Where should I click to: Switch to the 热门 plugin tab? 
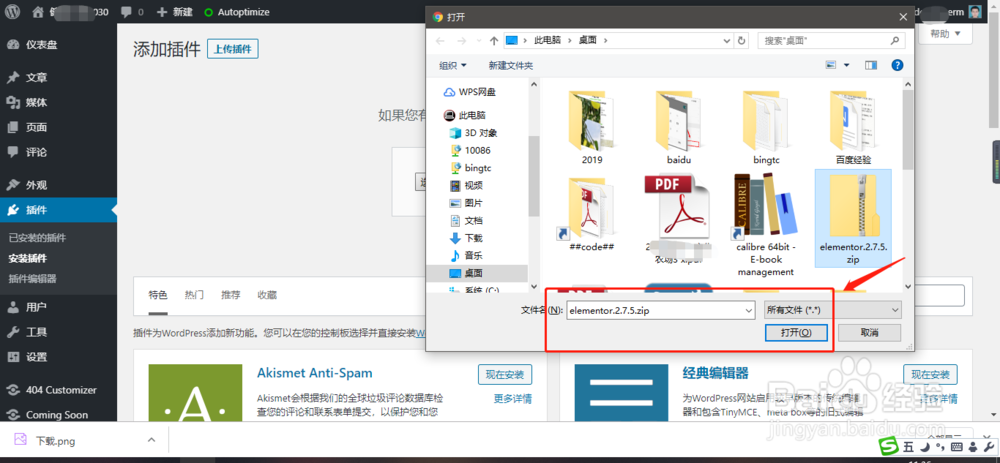(195, 295)
